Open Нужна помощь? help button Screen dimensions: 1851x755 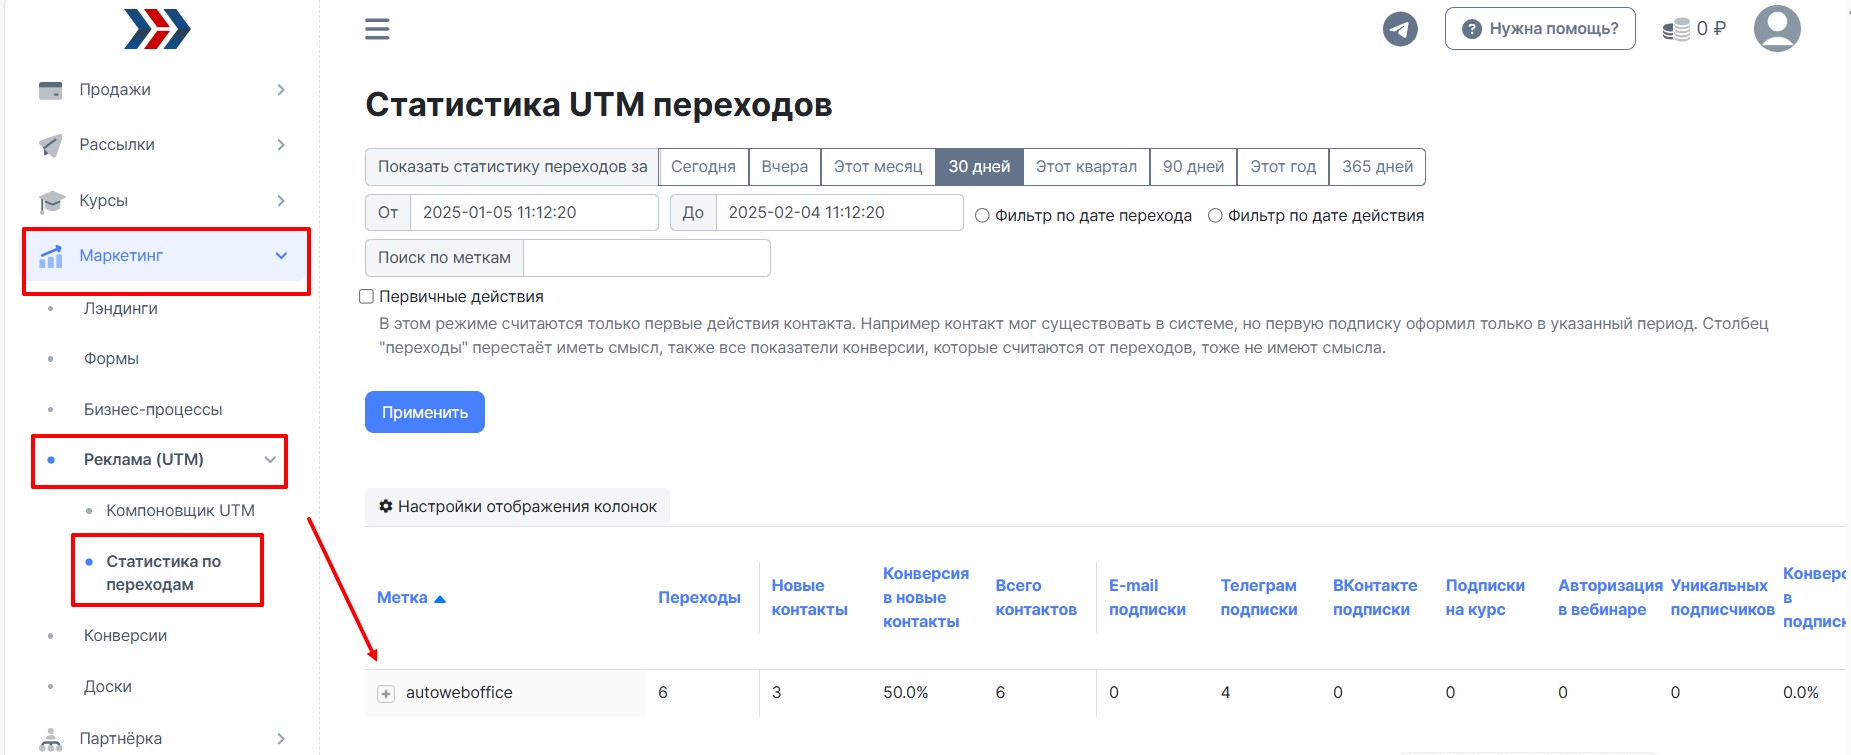pyautogui.click(x=1540, y=29)
